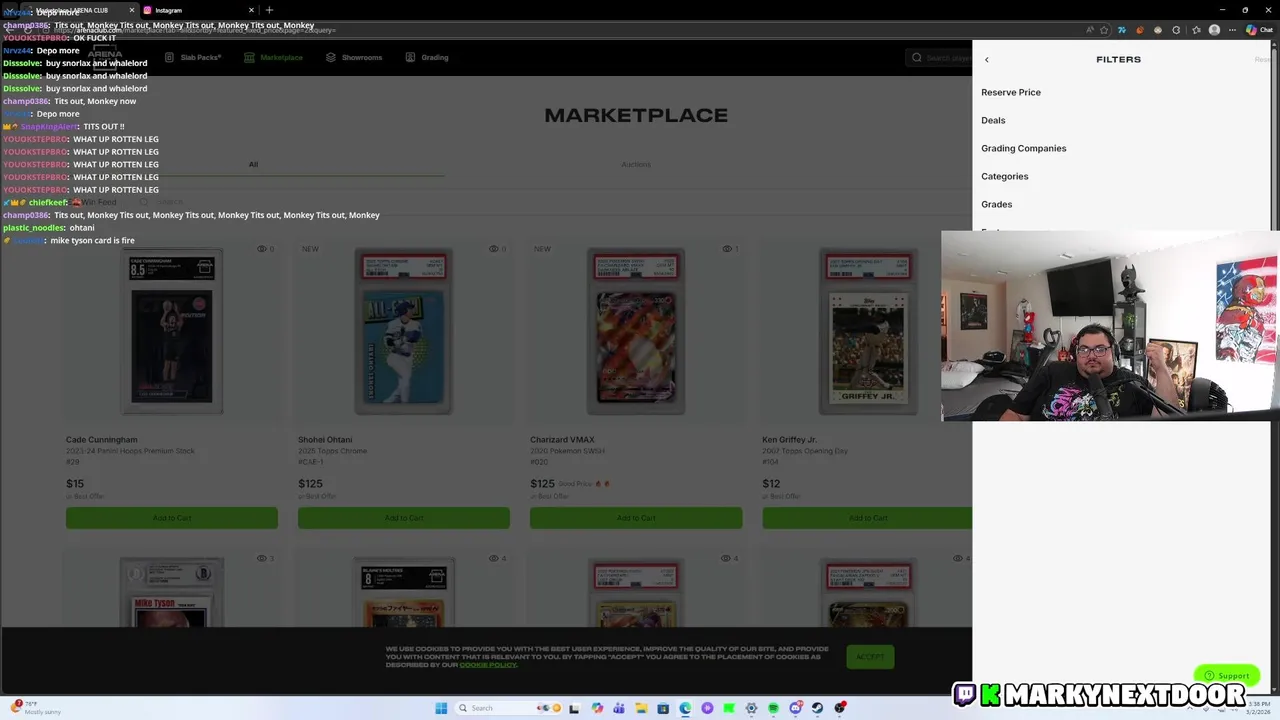Open the browser profile avatar
This screenshot has width=1280, height=720.
(x=1214, y=30)
